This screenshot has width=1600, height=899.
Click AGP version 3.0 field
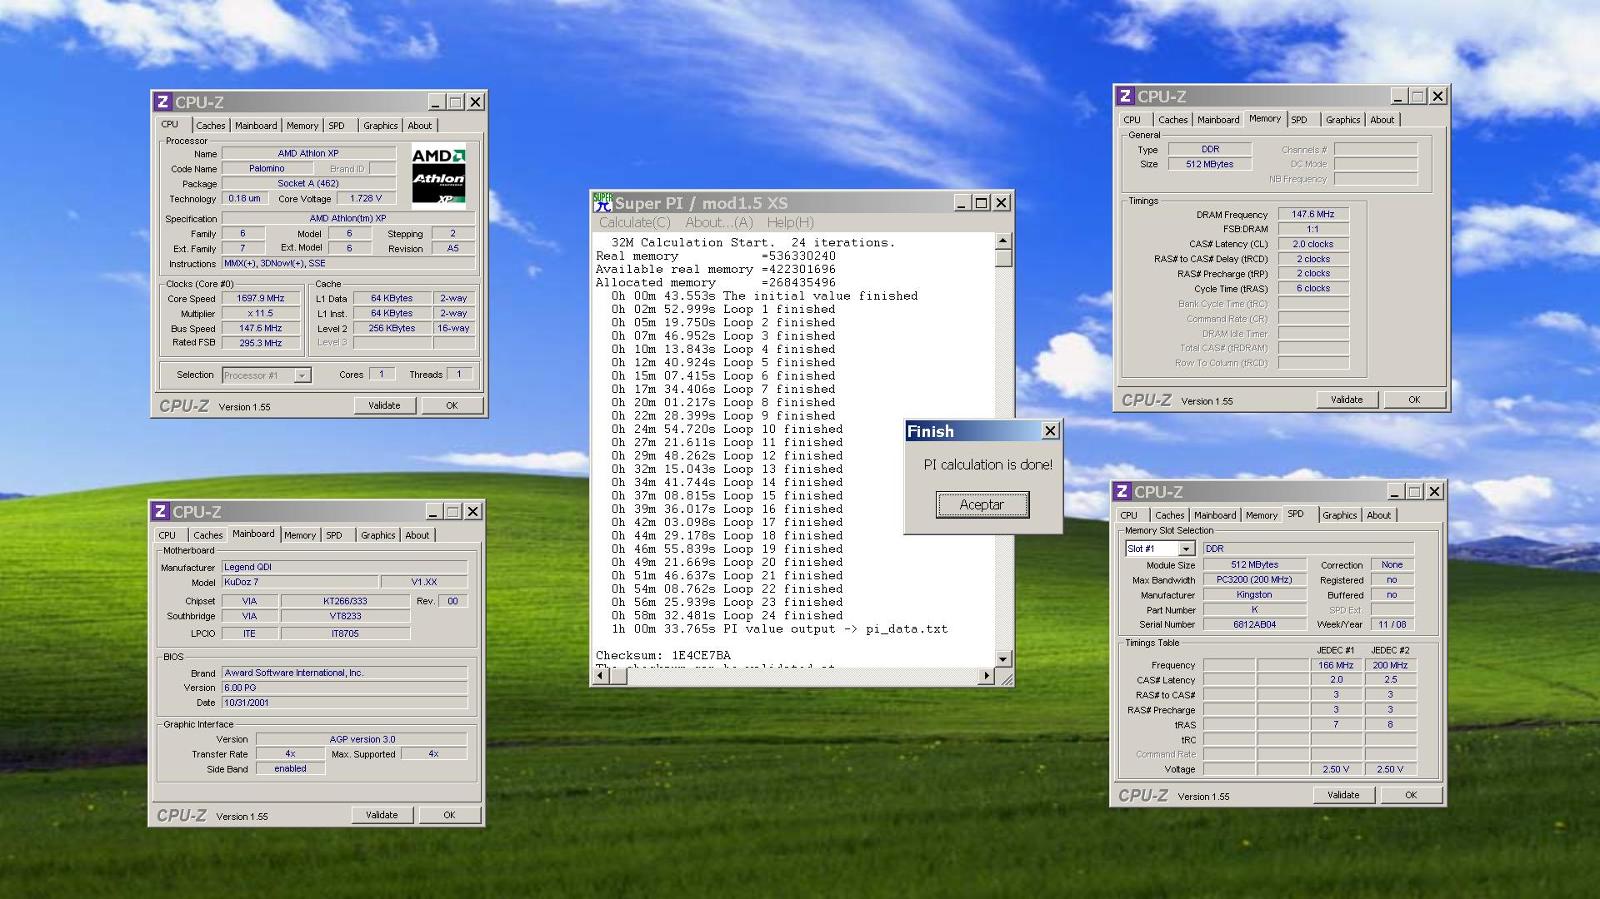pos(362,739)
